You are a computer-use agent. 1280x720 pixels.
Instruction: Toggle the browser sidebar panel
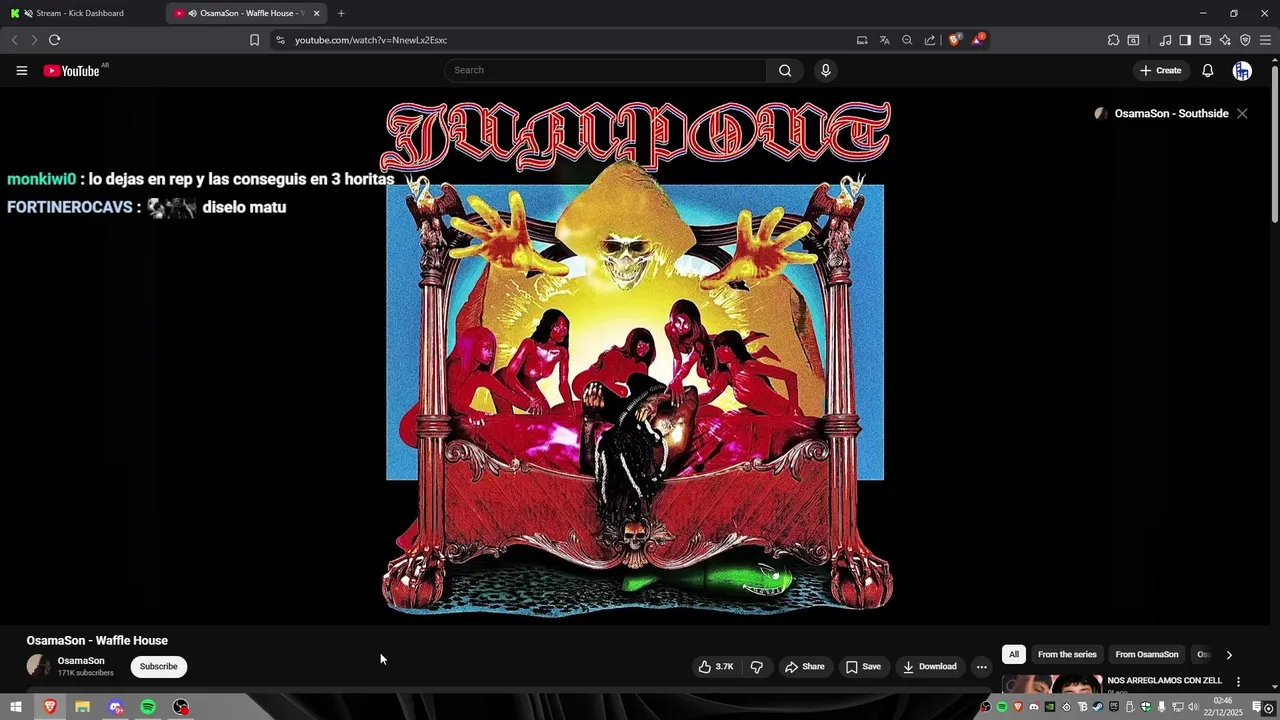tap(1185, 40)
